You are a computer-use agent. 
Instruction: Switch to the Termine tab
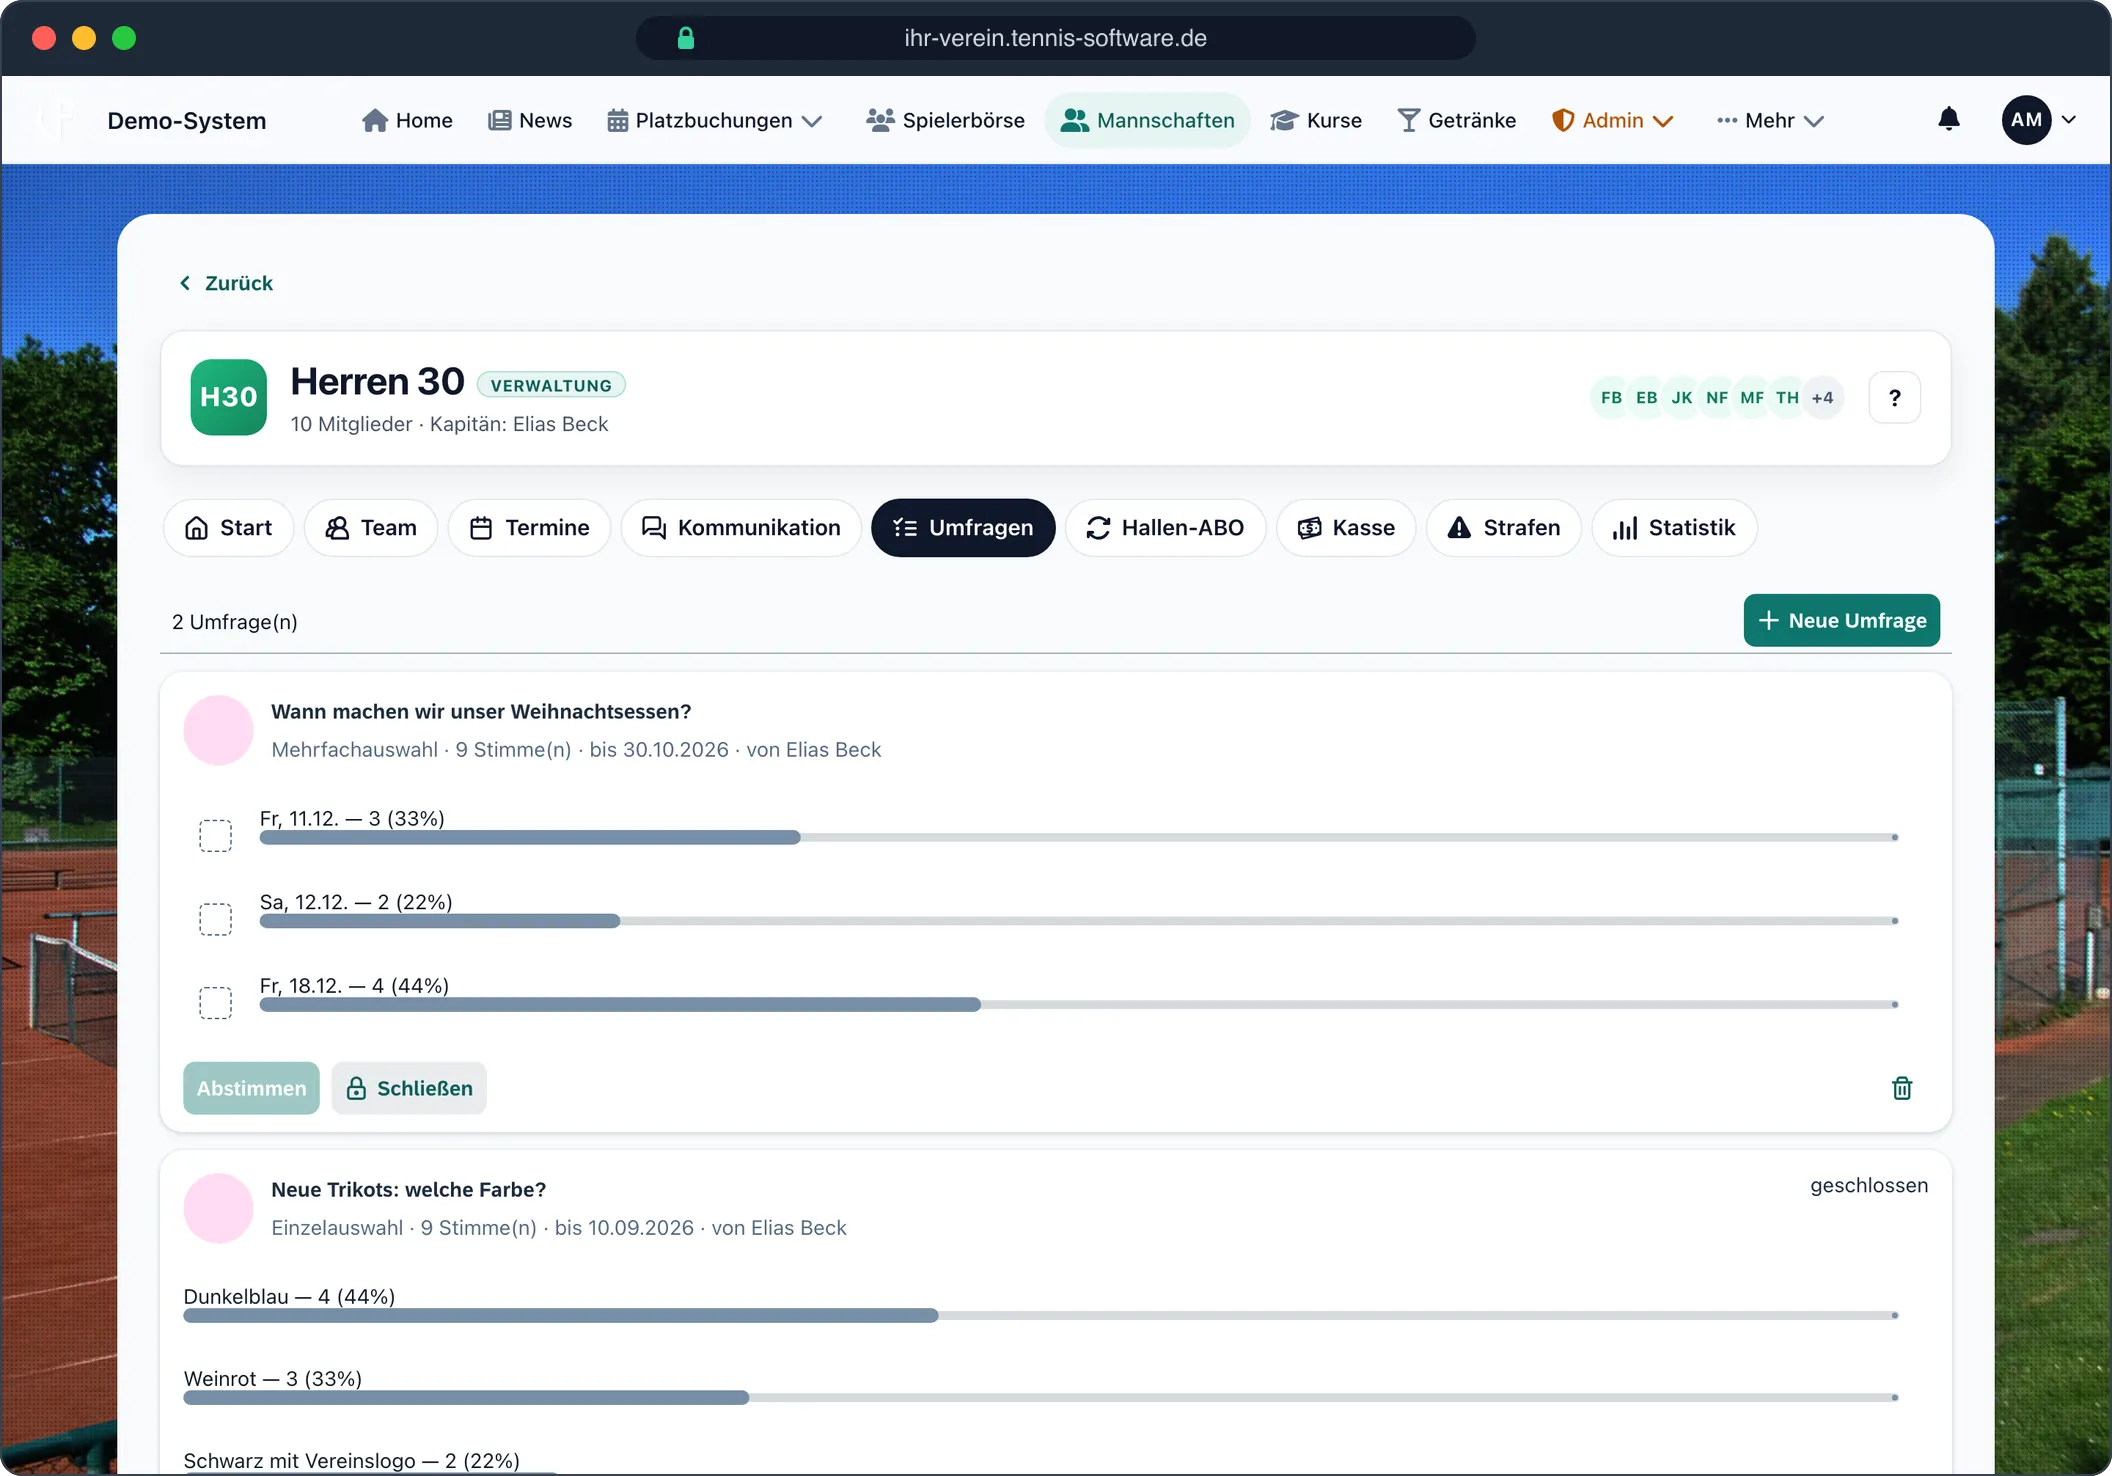tap(529, 527)
